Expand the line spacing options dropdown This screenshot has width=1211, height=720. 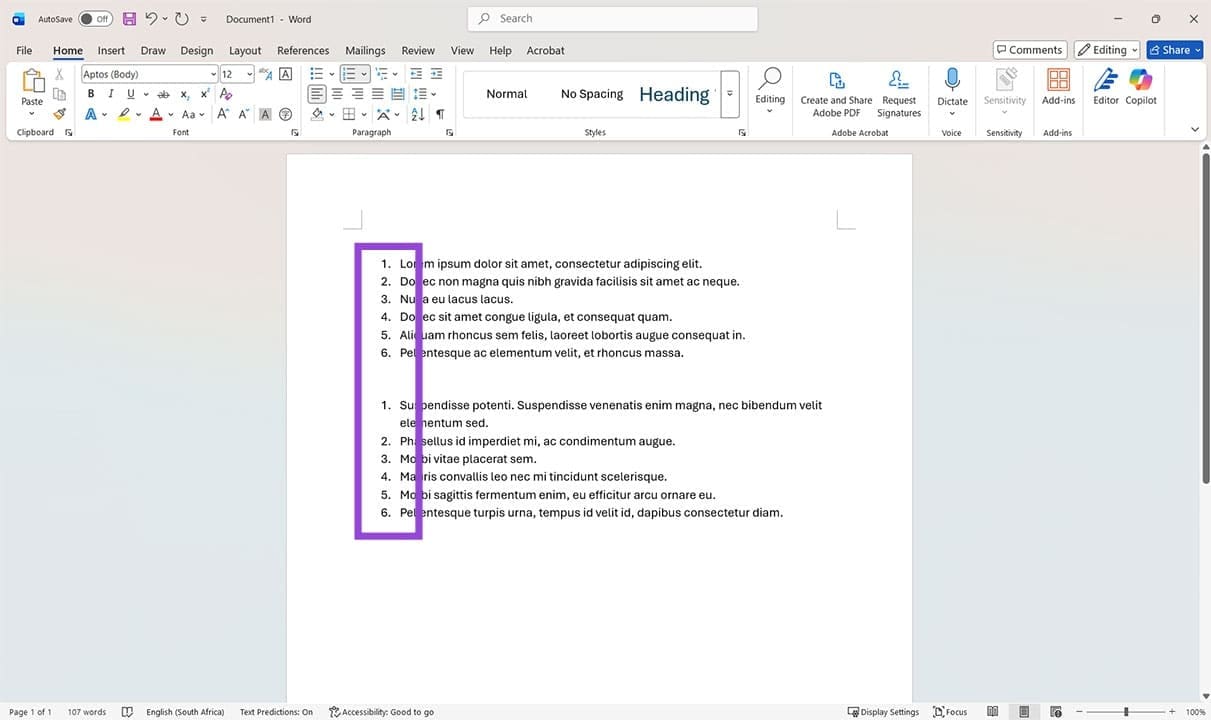(432, 93)
